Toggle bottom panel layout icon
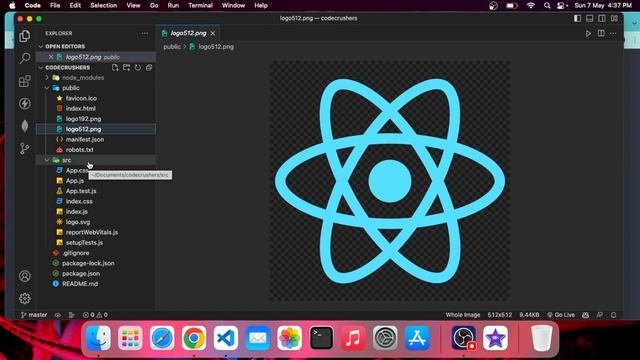Image resolution: width=640 pixels, height=360 pixels. click(x=589, y=18)
